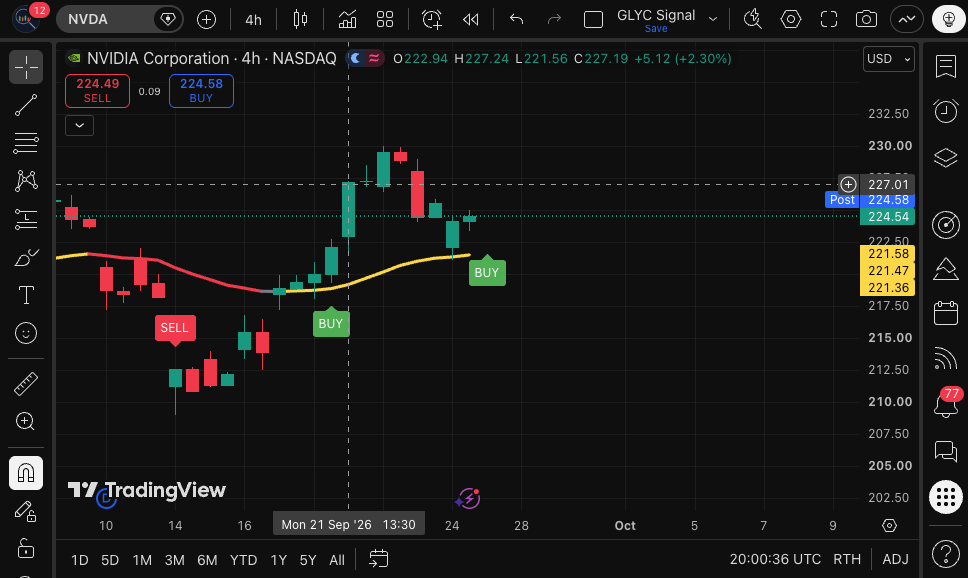The height and width of the screenshot is (578, 968).
Task: Click the Save link under layout name
Action: (x=656, y=28)
